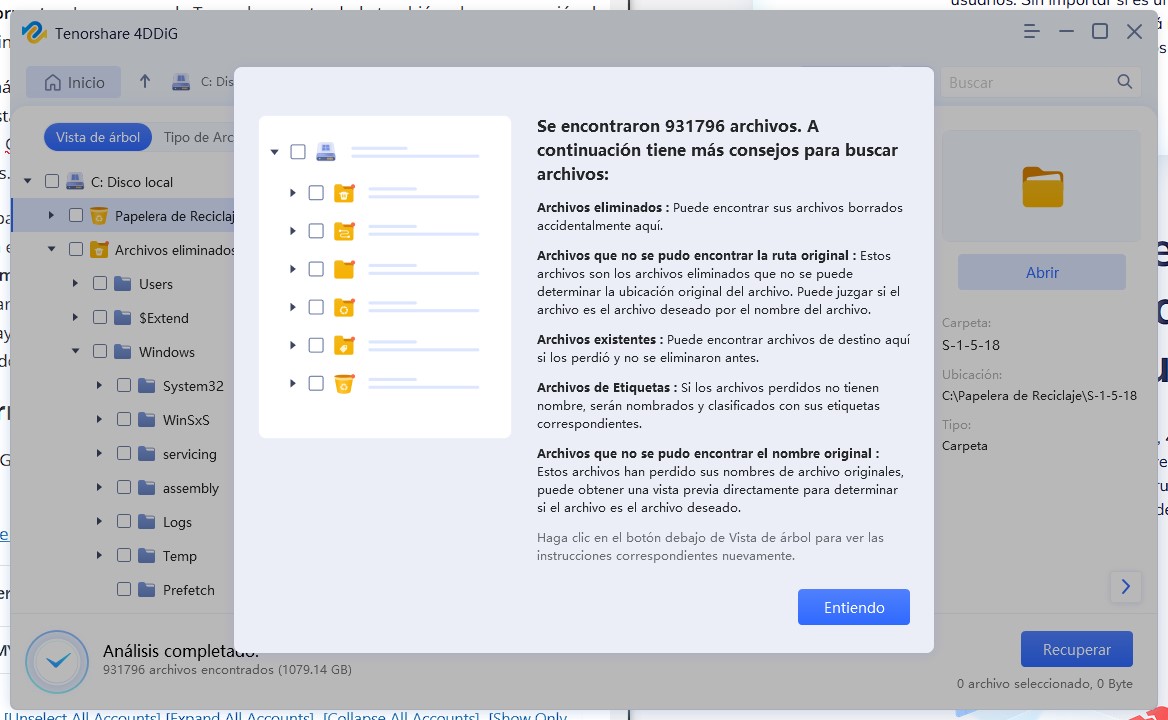Open the hamburger menu in the title bar
Image resolution: width=1168 pixels, height=720 pixels.
pos(1032,32)
